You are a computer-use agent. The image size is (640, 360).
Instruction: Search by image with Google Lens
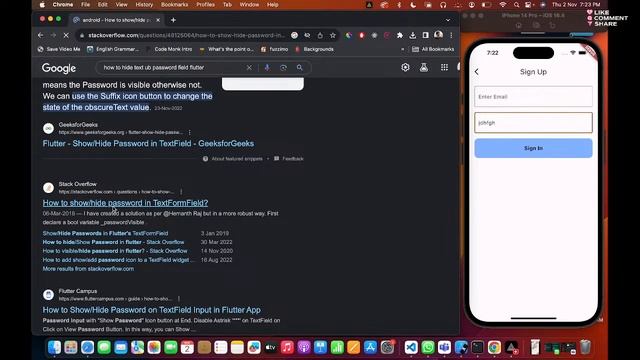click(283, 67)
